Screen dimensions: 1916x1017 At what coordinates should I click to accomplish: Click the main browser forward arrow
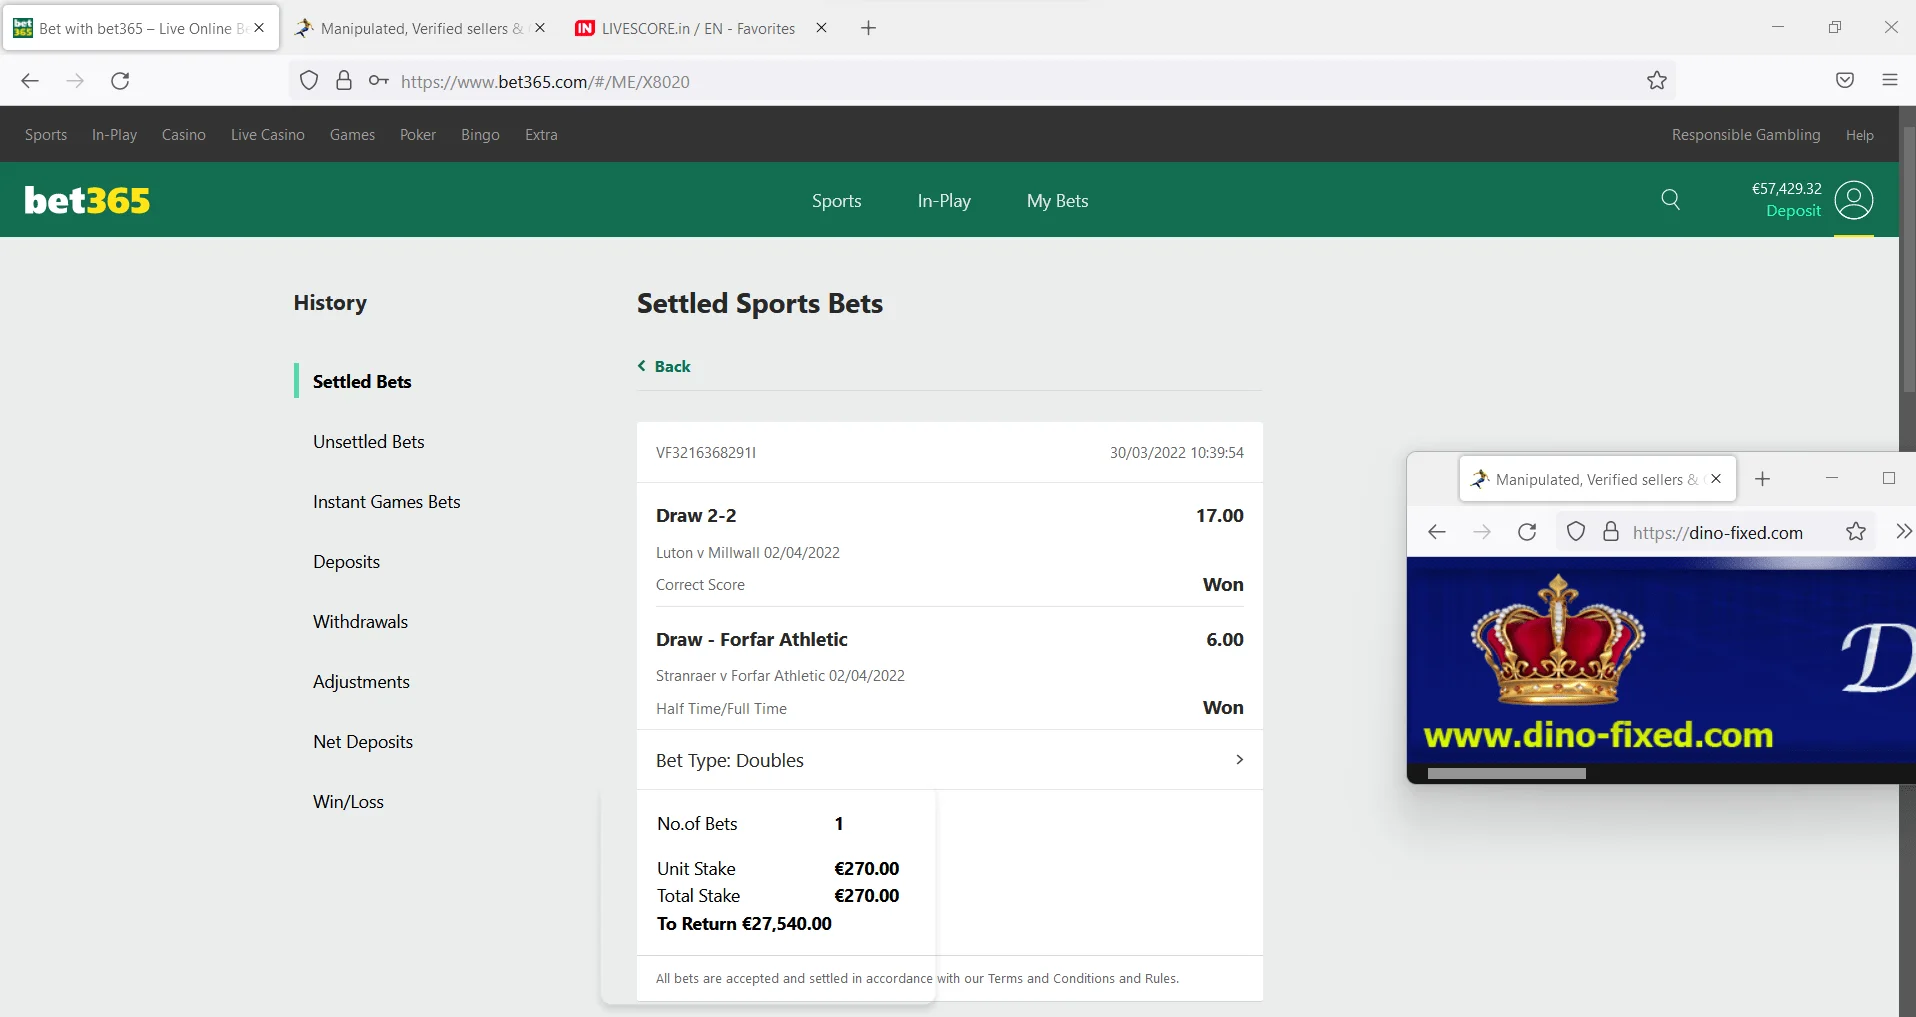coord(75,81)
